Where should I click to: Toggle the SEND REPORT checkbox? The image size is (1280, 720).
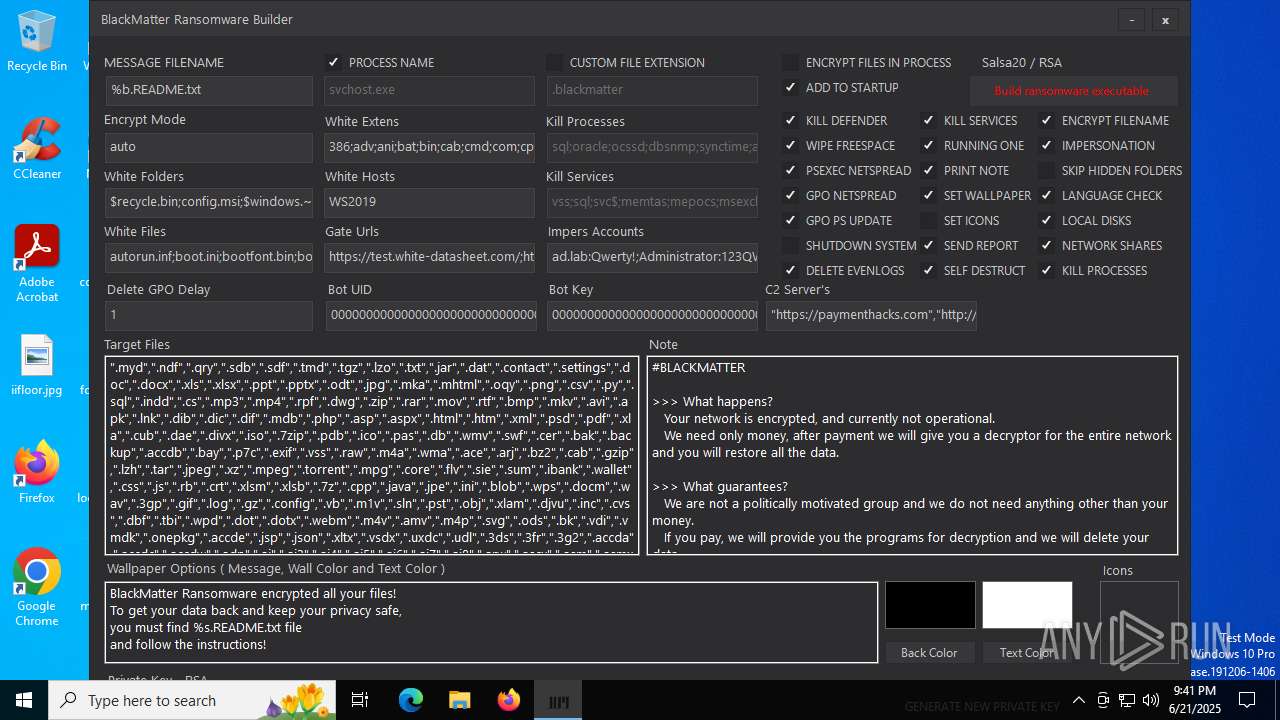point(929,245)
